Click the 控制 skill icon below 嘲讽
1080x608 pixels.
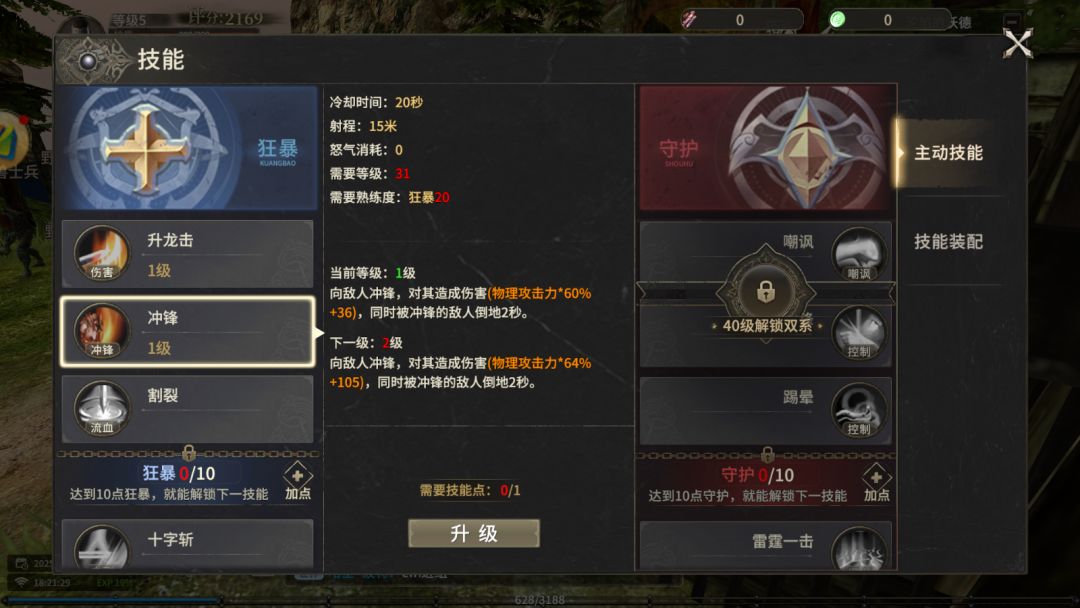click(858, 333)
